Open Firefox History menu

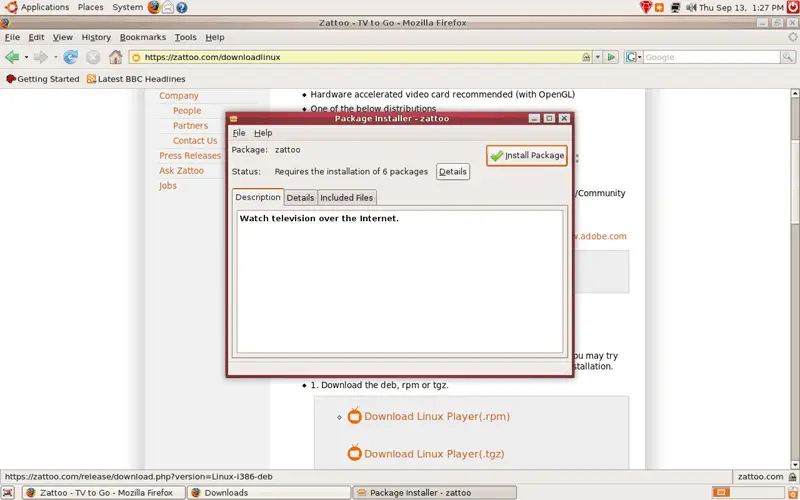pyautogui.click(x=96, y=37)
